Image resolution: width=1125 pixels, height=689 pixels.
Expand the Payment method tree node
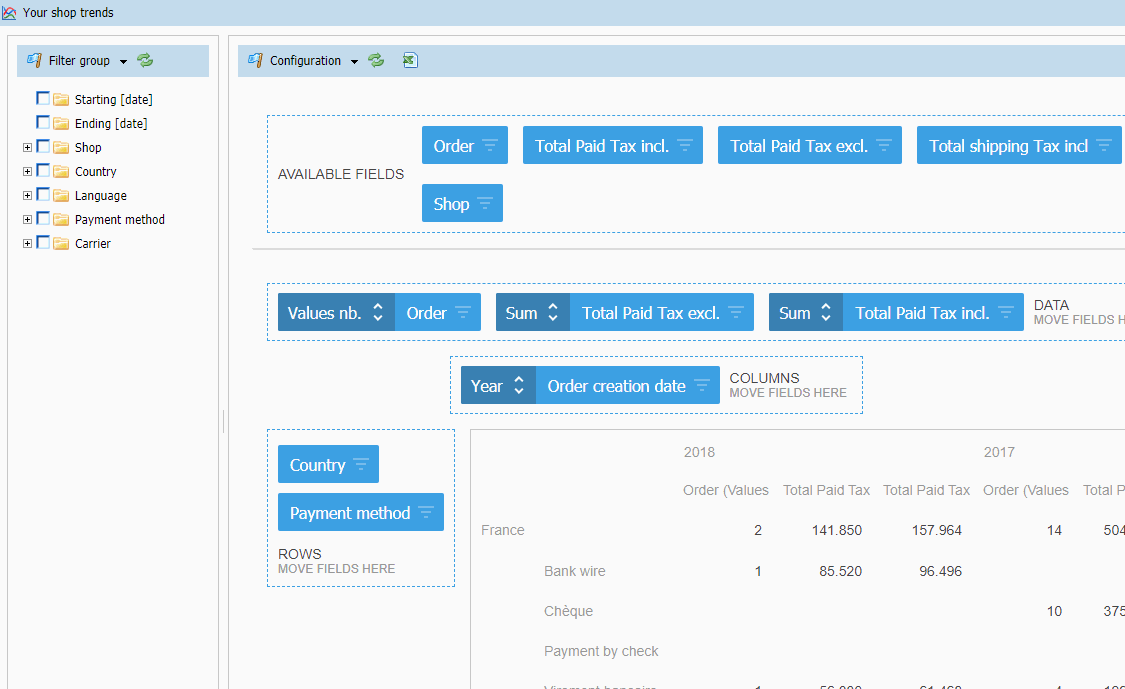tap(27, 219)
